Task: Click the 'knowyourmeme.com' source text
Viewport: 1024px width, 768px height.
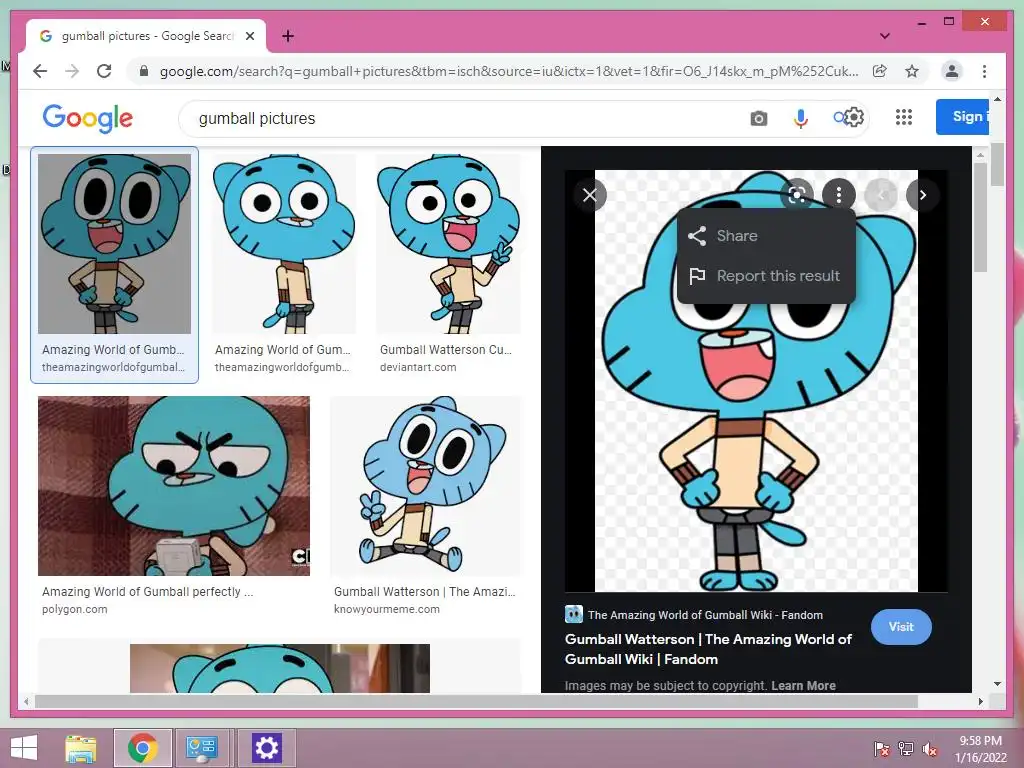Action: click(x=387, y=609)
